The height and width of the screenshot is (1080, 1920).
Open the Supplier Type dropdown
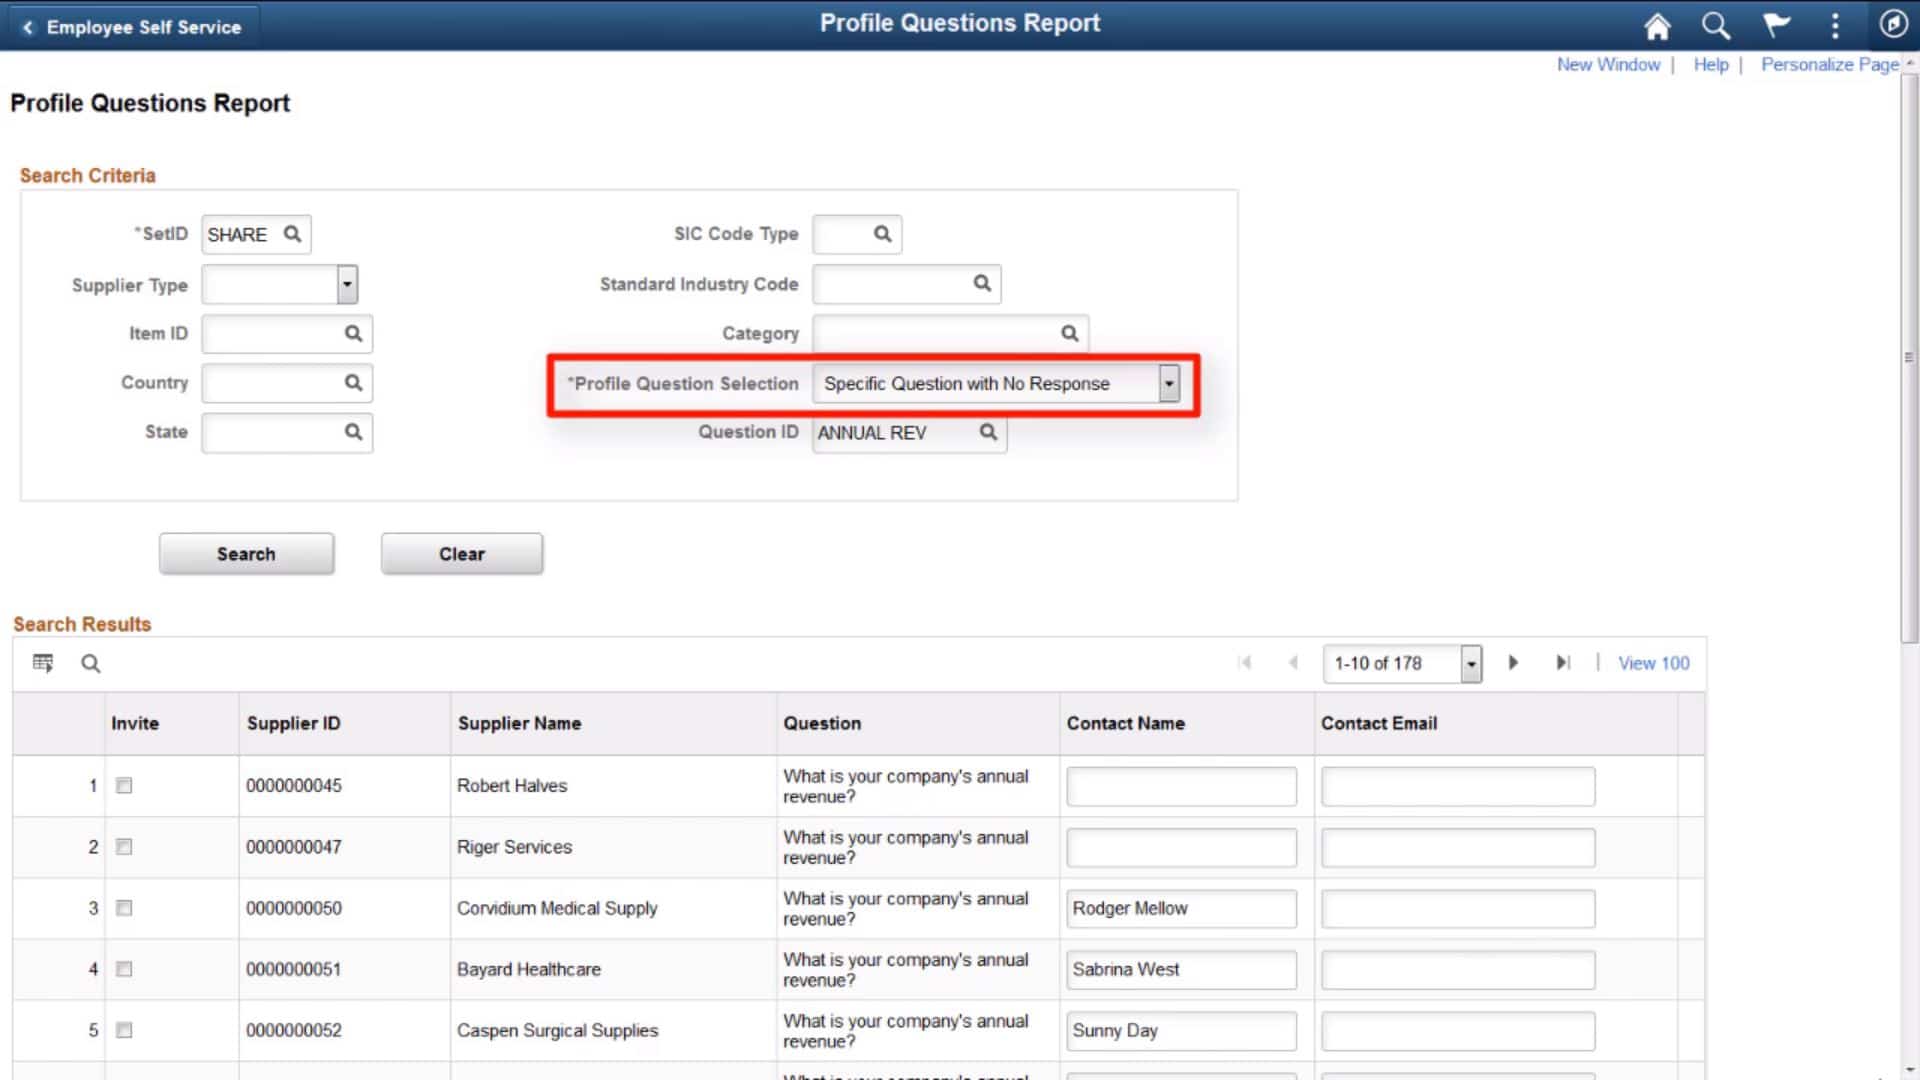(347, 284)
